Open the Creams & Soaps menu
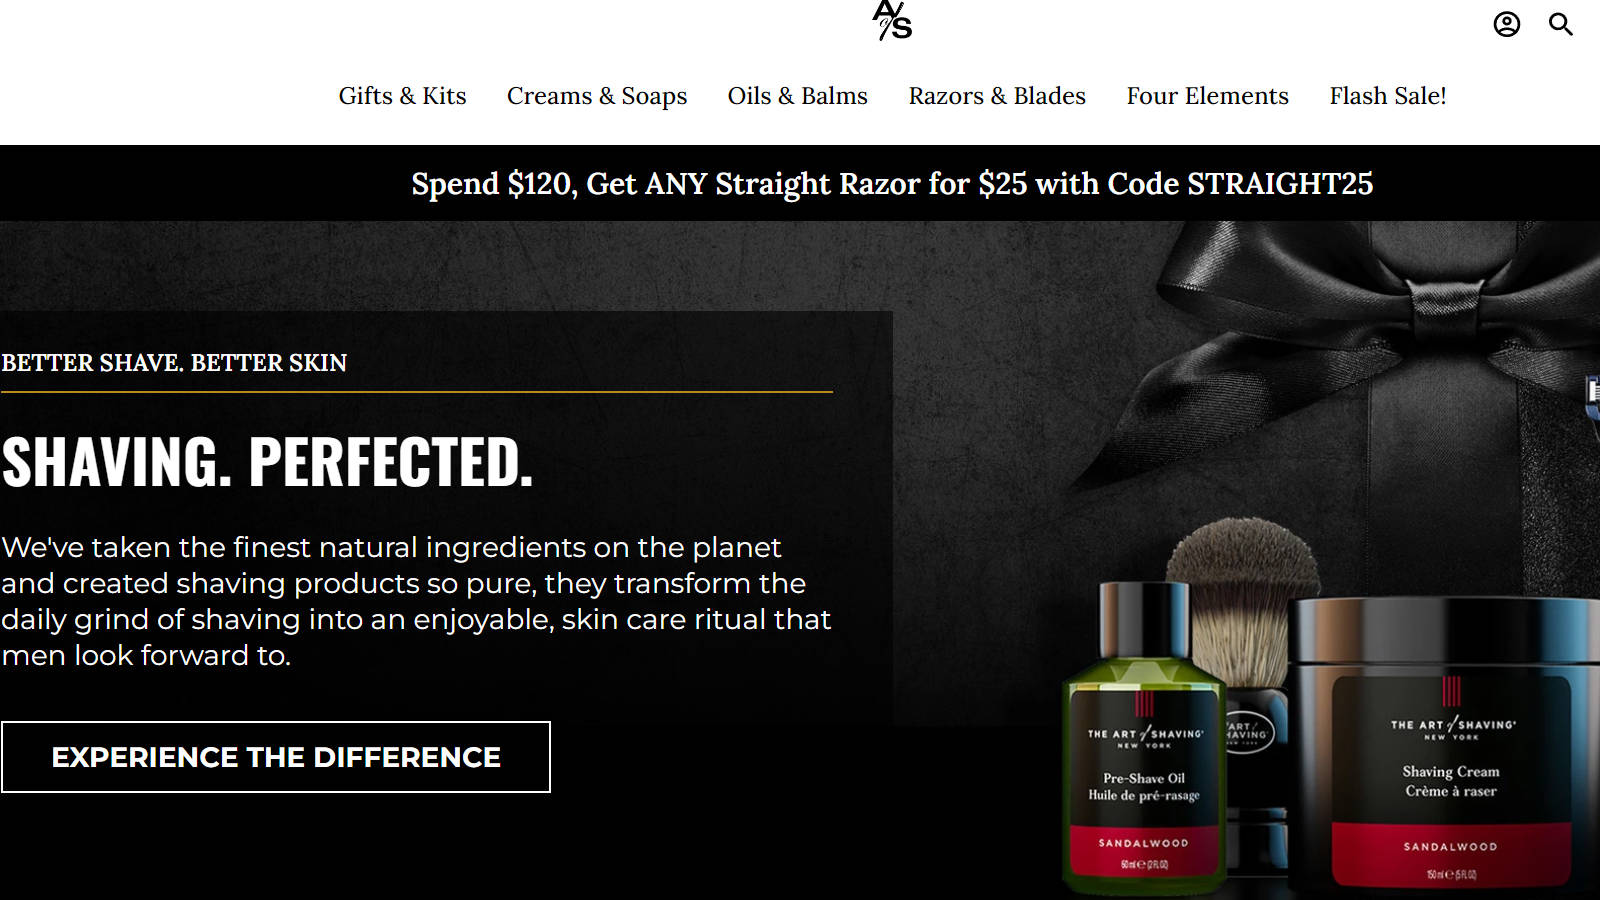Image resolution: width=1600 pixels, height=900 pixels. point(597,96)
